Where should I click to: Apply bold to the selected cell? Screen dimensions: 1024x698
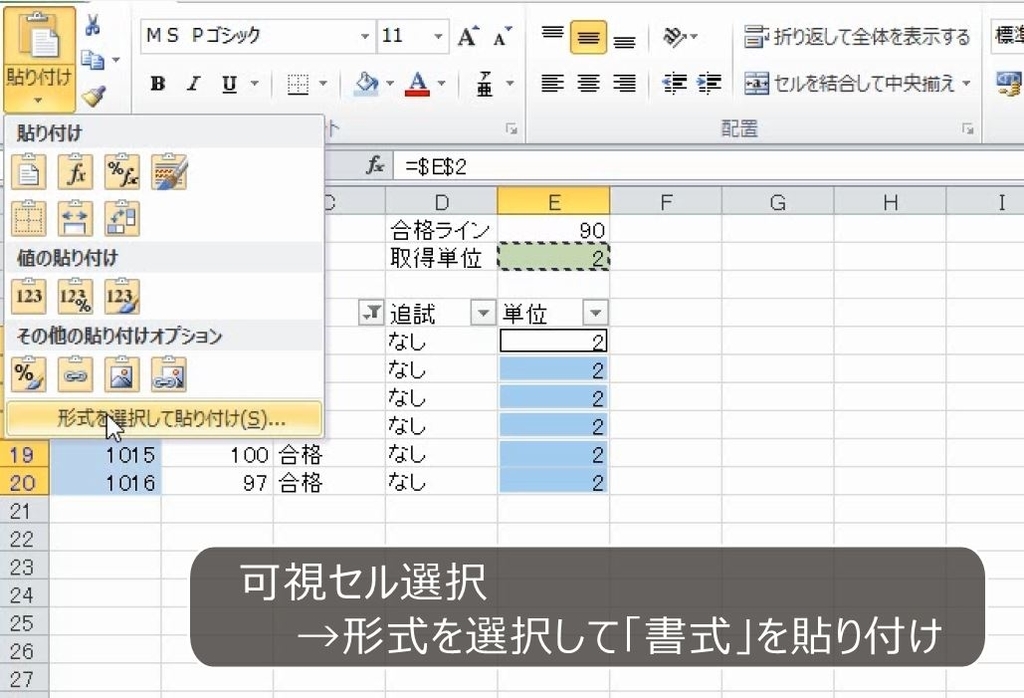[x=157, y=84]
